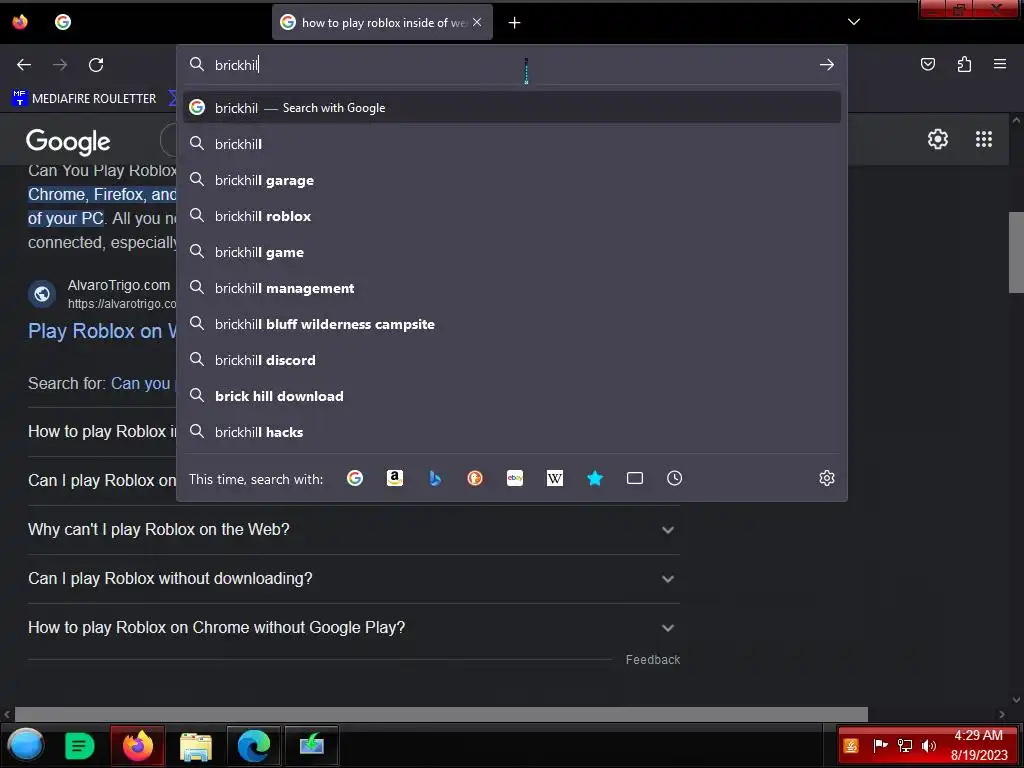
Task: Open 'Play Roblox on' result link
Action: point(102,331)
